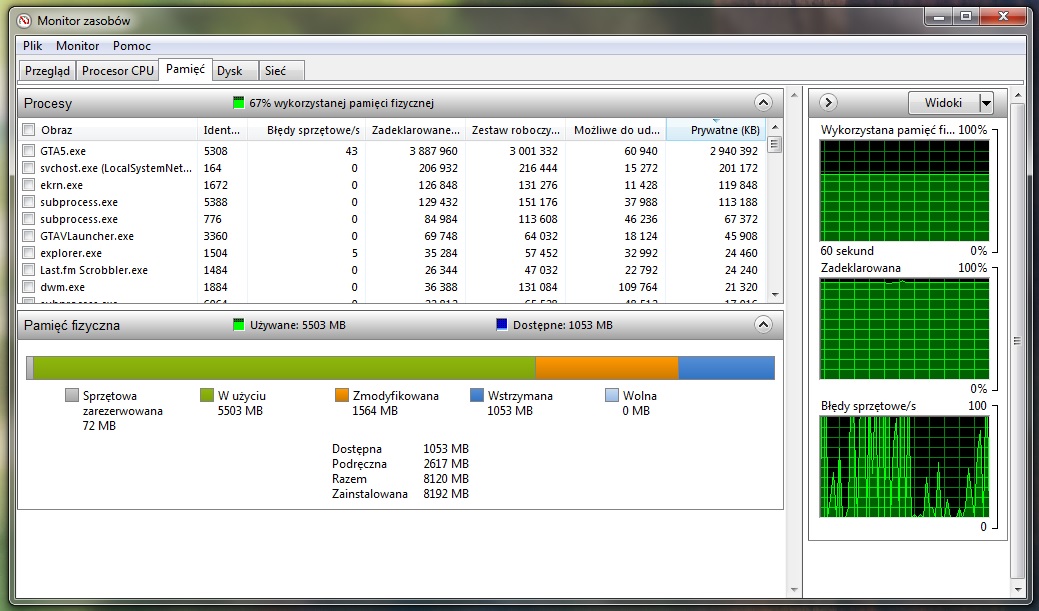Click main pane scrollbar down arrow
Viewport: 1039px width, 611px height.
point(794,590)
